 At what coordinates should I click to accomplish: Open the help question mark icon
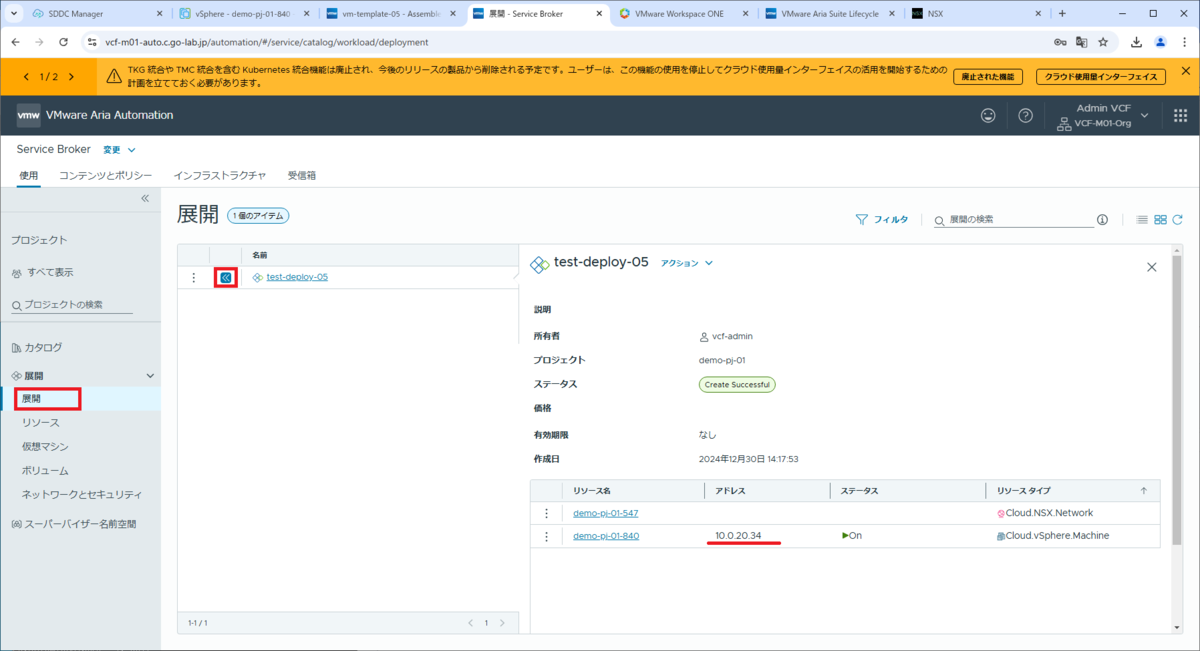point(1025,115)
